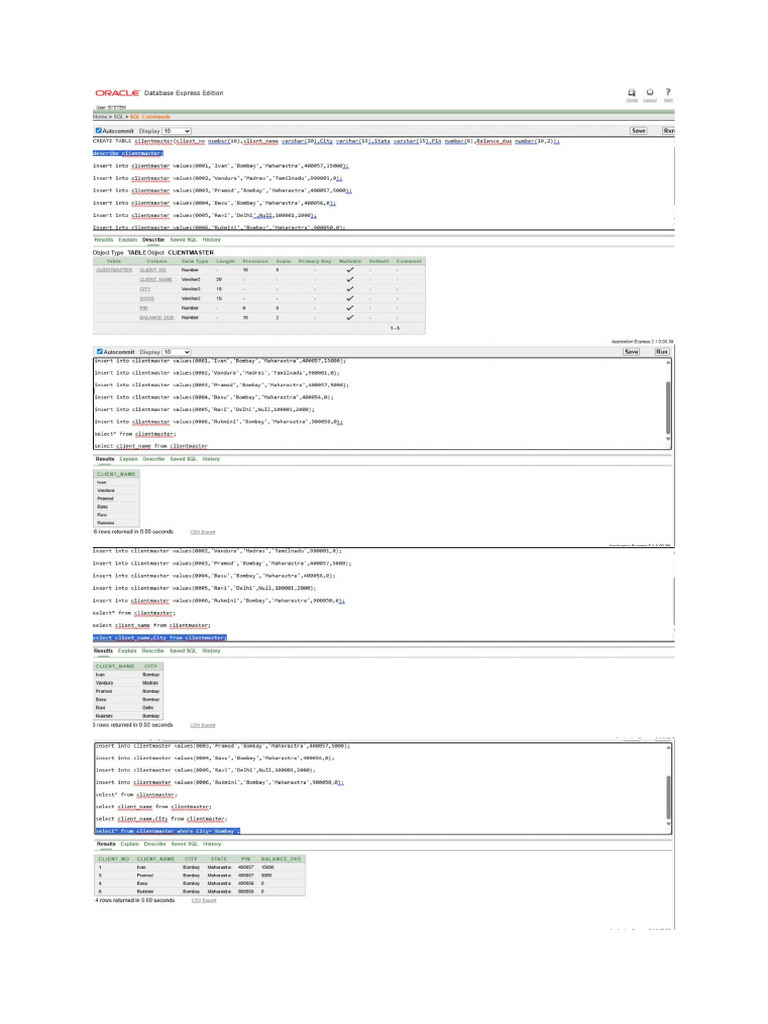This screenshot has width=768, height=1024.
Task: Click Run button below Application Express version label
Action: point(662,351)
